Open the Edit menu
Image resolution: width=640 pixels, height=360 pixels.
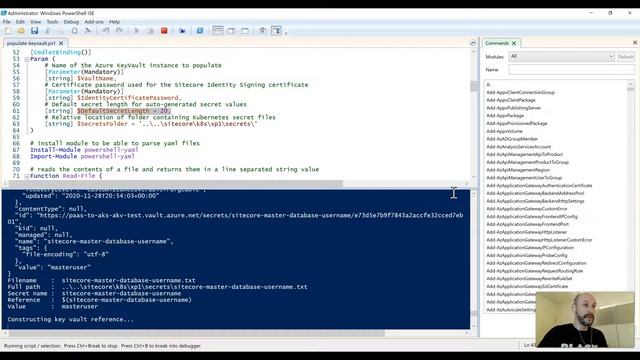pos(20,22)
